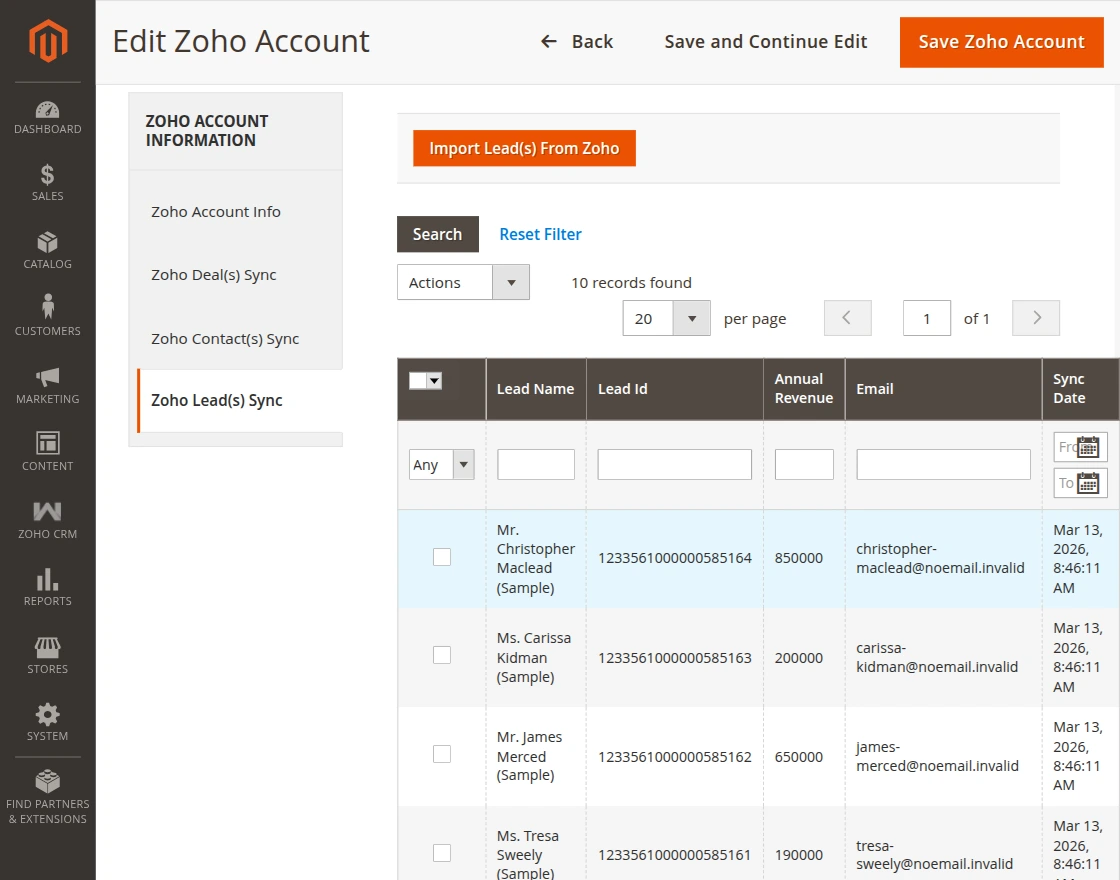Open the 'Any' filter dropdown
The image size is (1120, 880).
441,465
